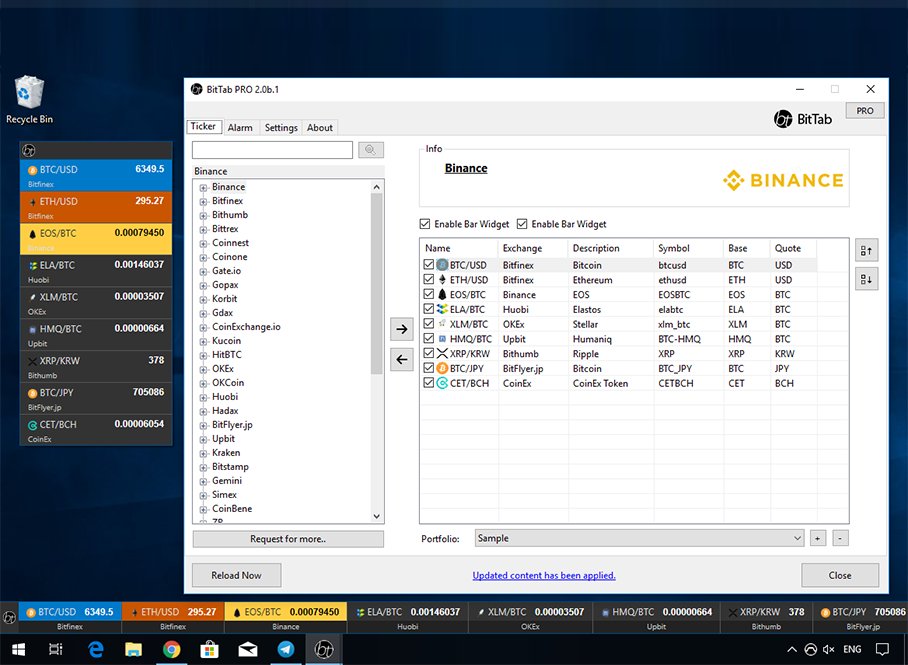Viewport: 908px width, 665px height.
Task: Add ticker with right arrow button
Action: click(x=401, y=329)
